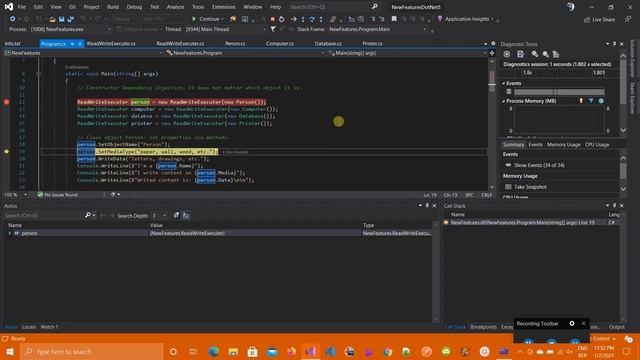
Task: Click Diagnostic Tools zoom out icon
Action: tap(545, 54)
